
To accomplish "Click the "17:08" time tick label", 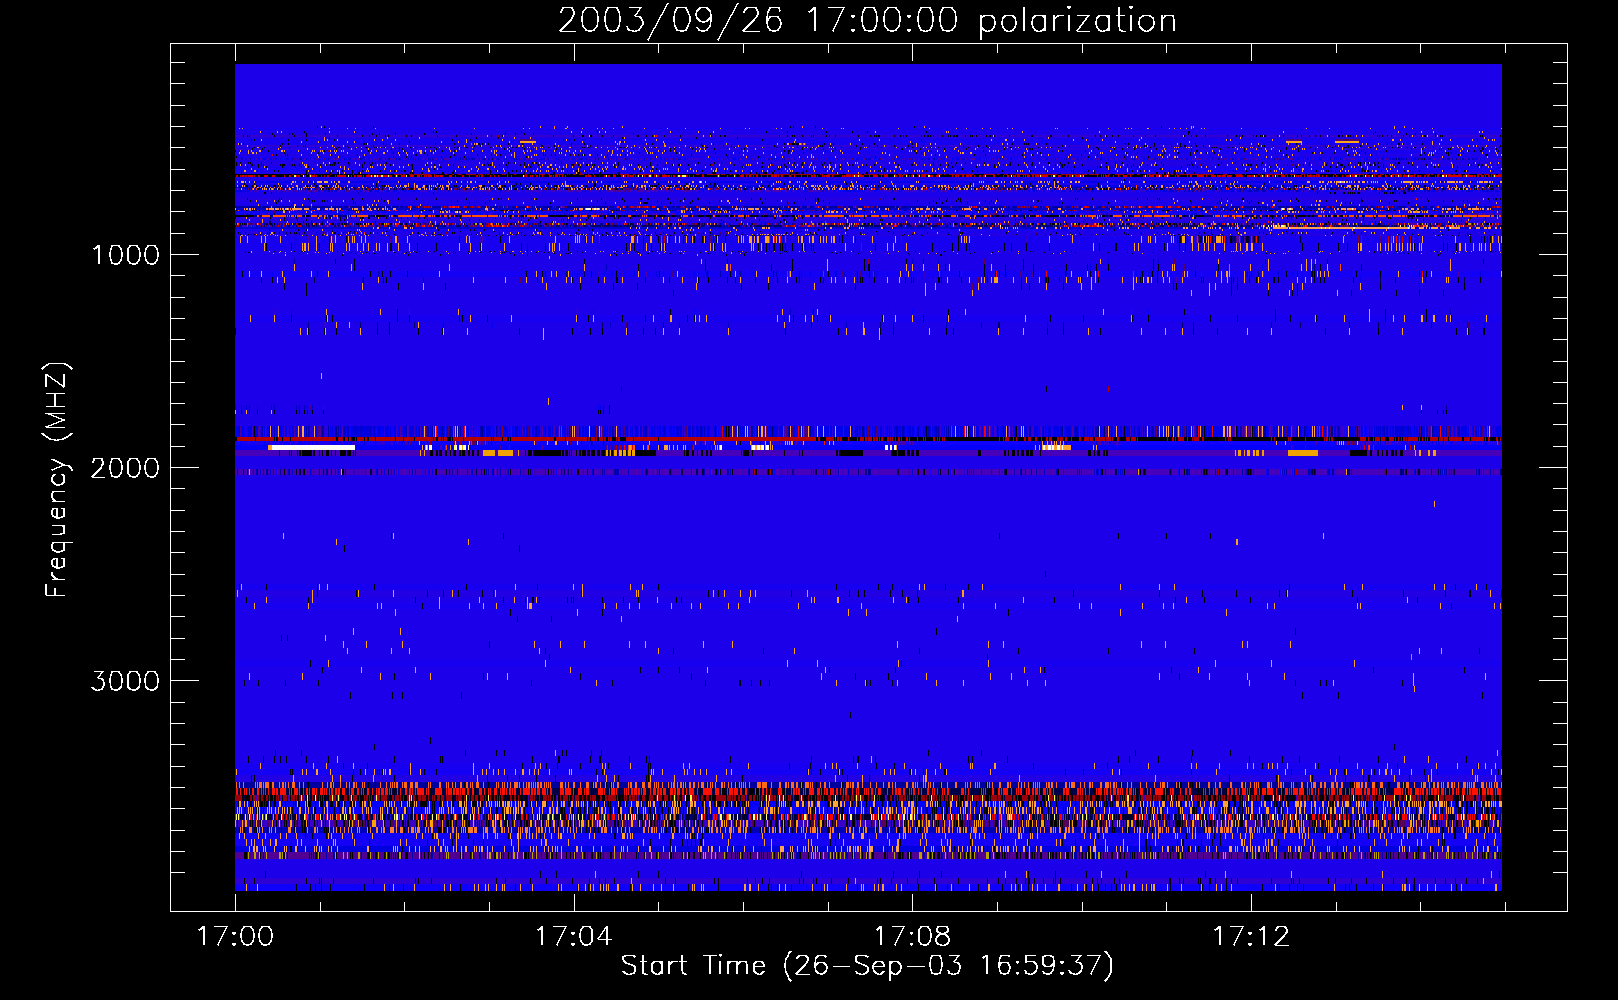I will point(912,937).
